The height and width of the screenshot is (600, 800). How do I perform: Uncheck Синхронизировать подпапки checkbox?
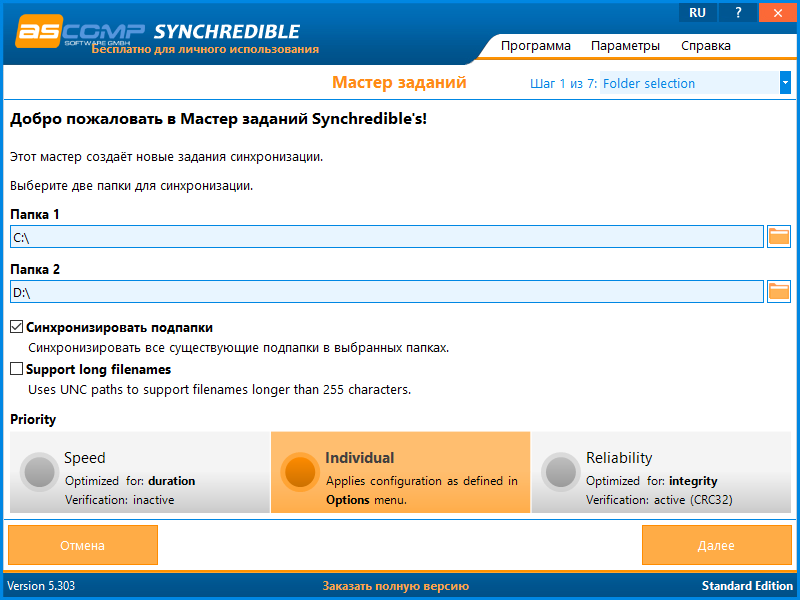pyautogui.click(x=17, y=327)
